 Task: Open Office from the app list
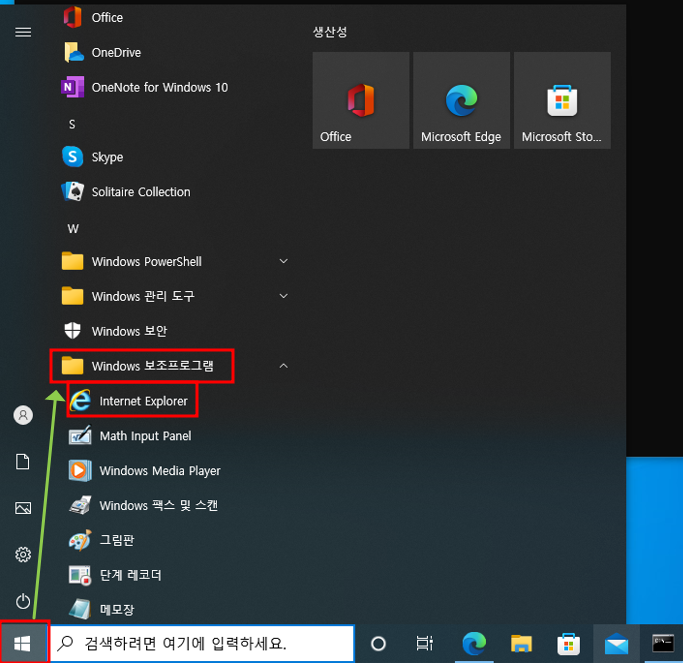(x=174, y=17)
